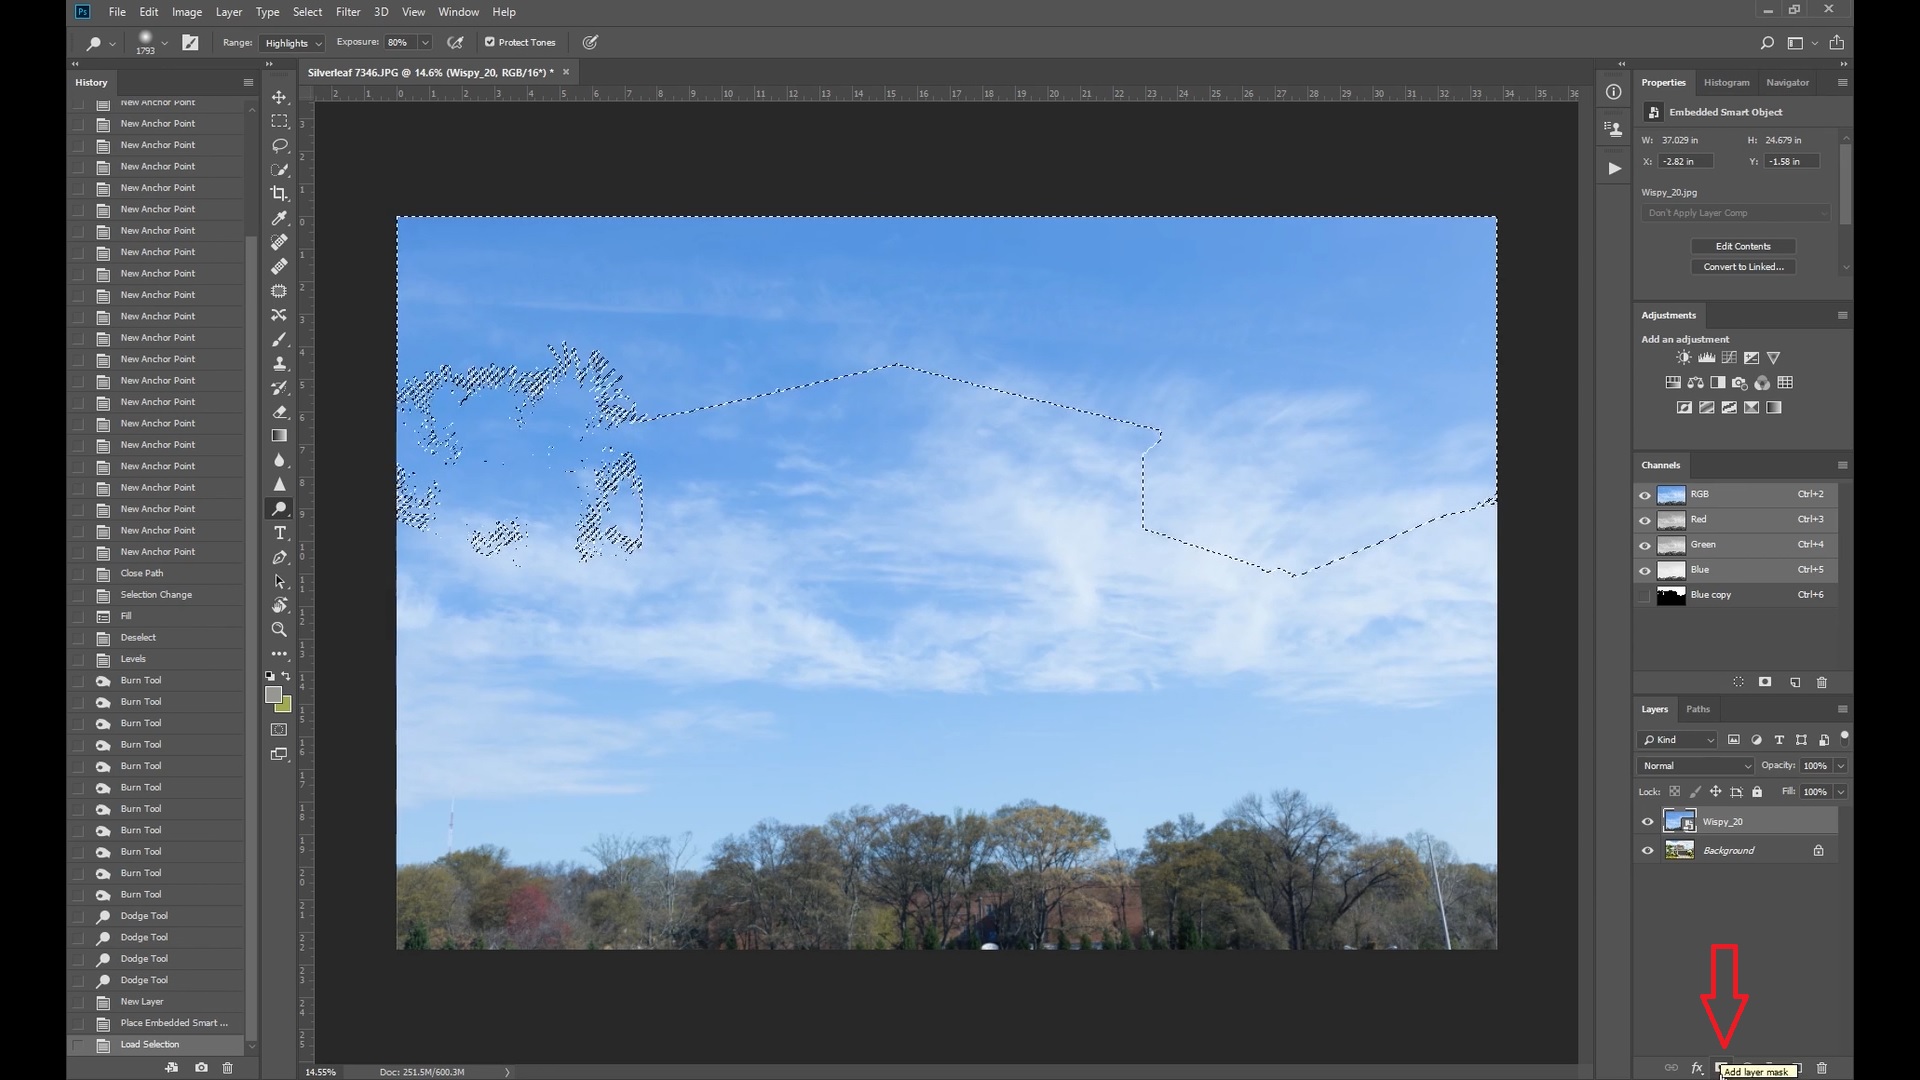Add a Photo Filter adjustment
Image resolution: width=1920 pixels, height=1080 pixels.
pos(1740,383)
